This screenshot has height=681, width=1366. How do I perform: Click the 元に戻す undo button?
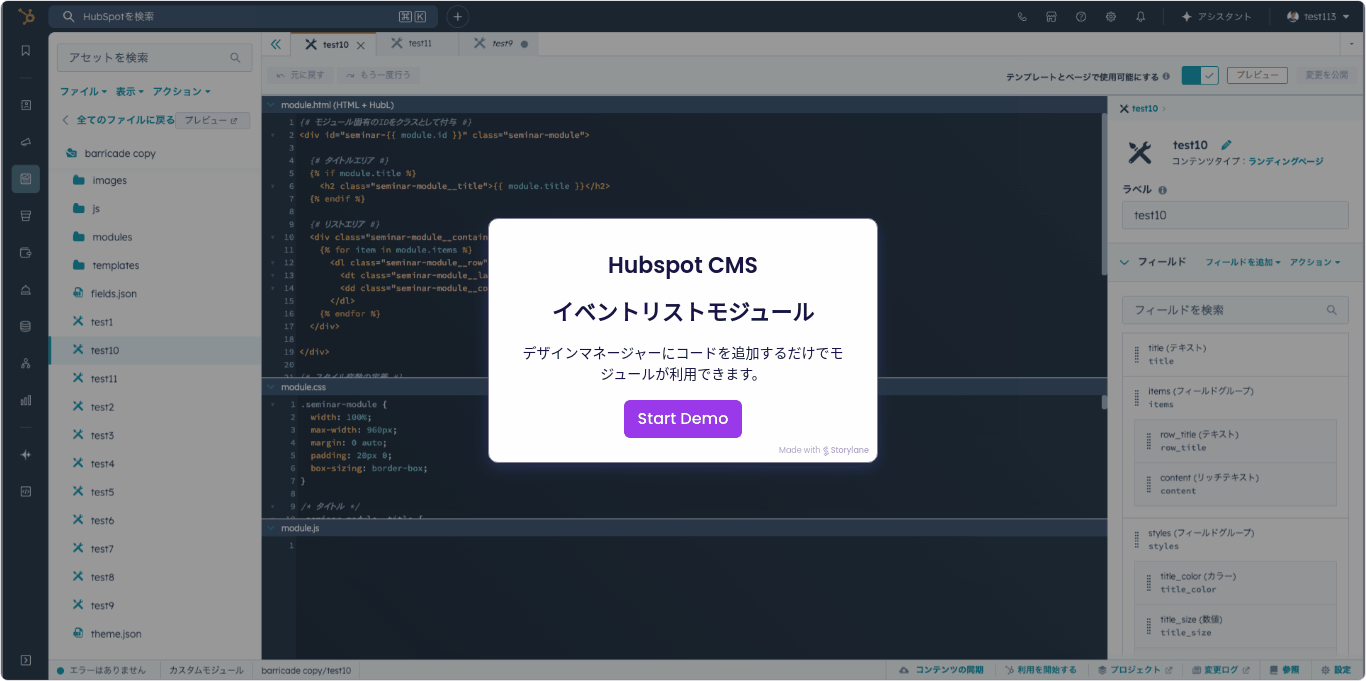click(299, 75)
